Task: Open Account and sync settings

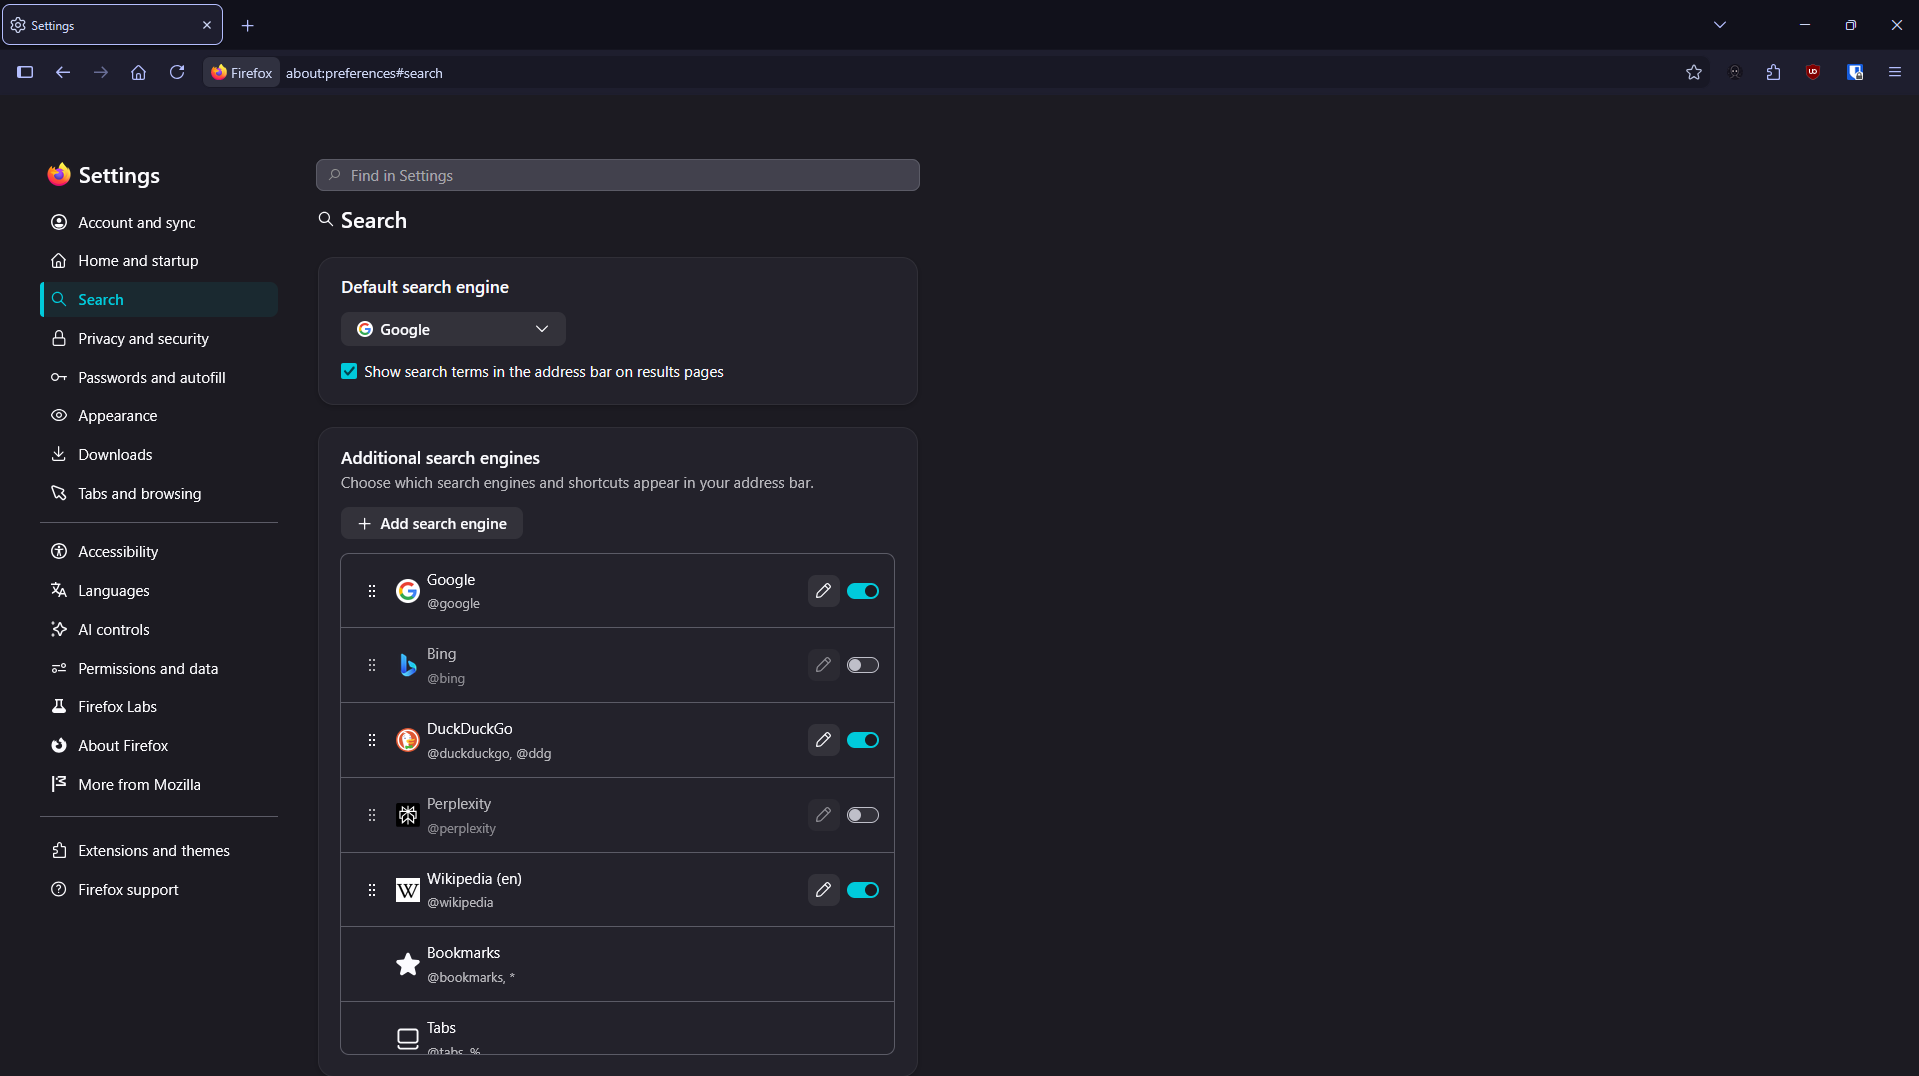Action: tap(159, 222)
